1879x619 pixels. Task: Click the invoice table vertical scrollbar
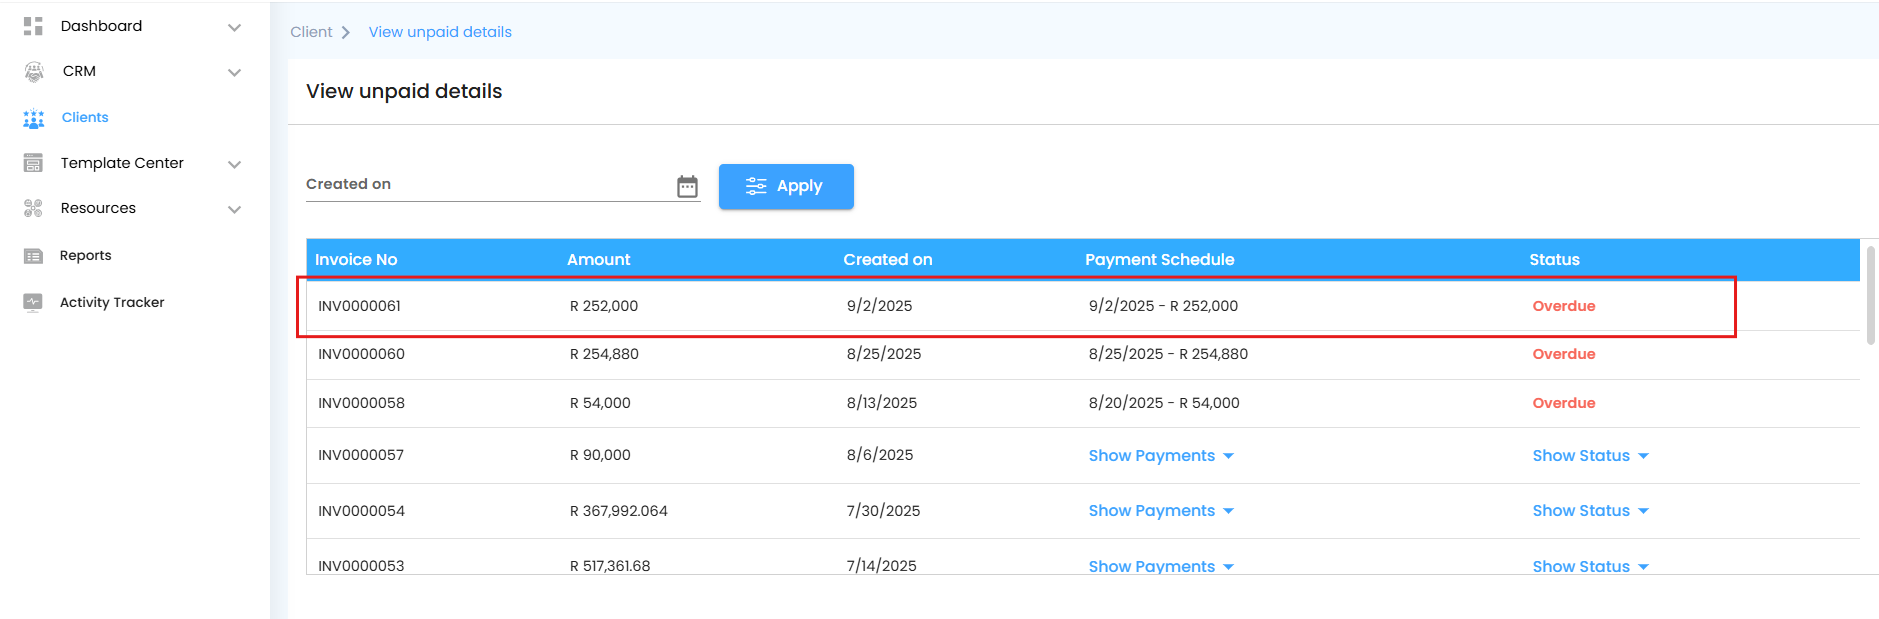[1870, 296]
